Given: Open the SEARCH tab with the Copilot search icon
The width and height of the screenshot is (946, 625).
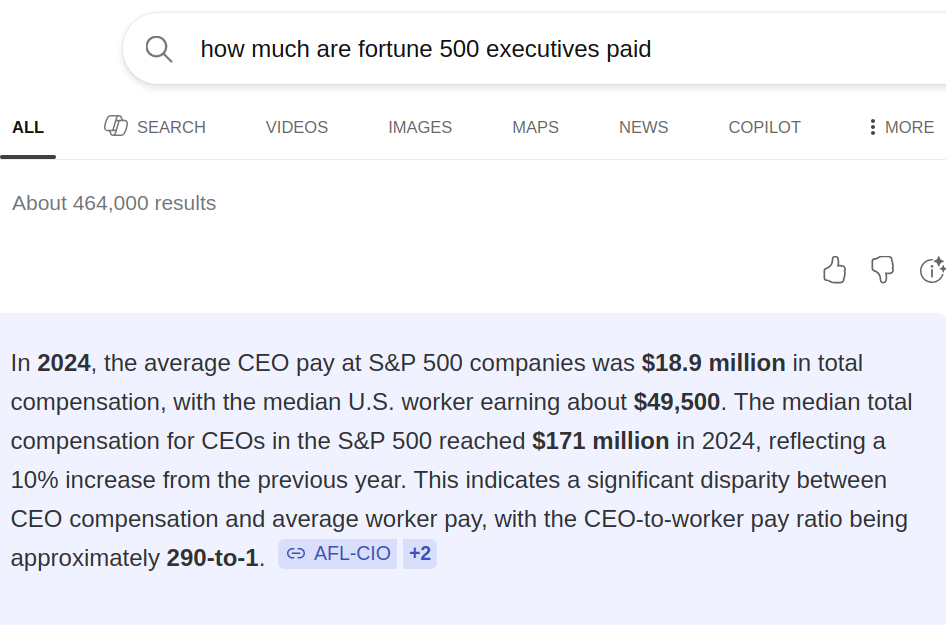Looking at the screenshot, I should pos(155,127).
